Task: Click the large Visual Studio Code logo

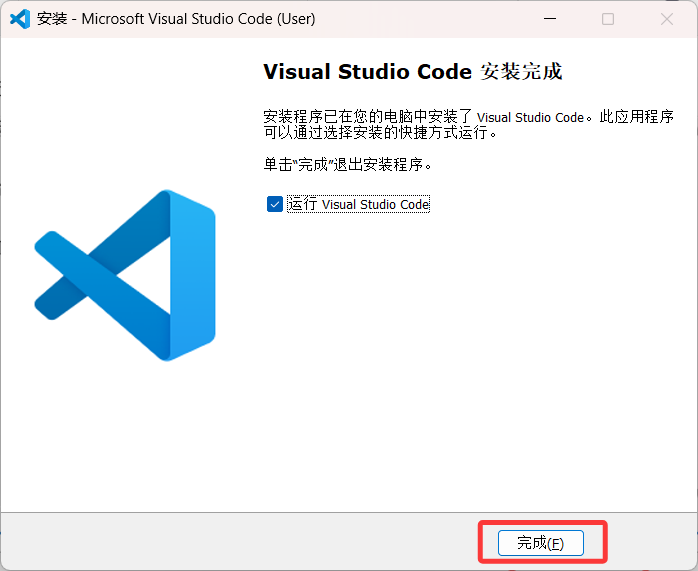Action: pyautogui.click(x=125, y=275)
